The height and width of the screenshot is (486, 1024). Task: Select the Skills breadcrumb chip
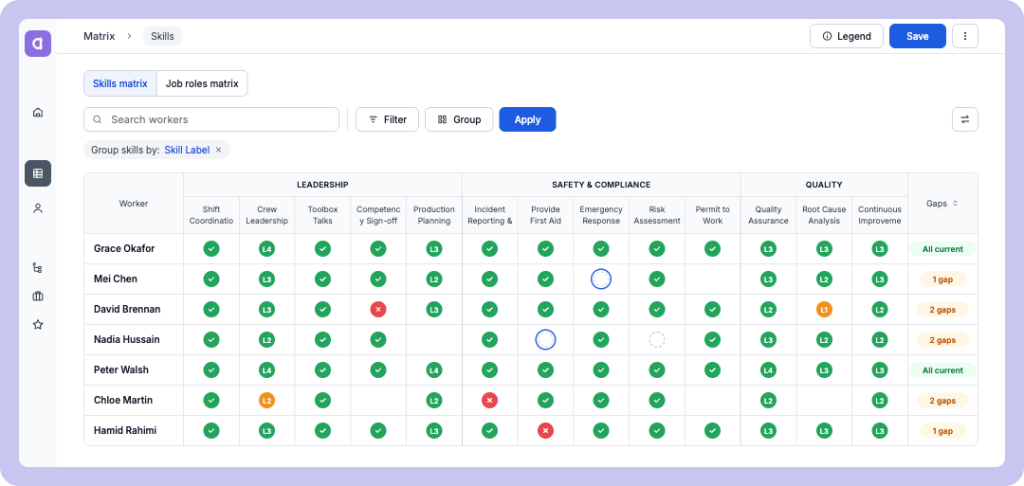coord(163,37)
